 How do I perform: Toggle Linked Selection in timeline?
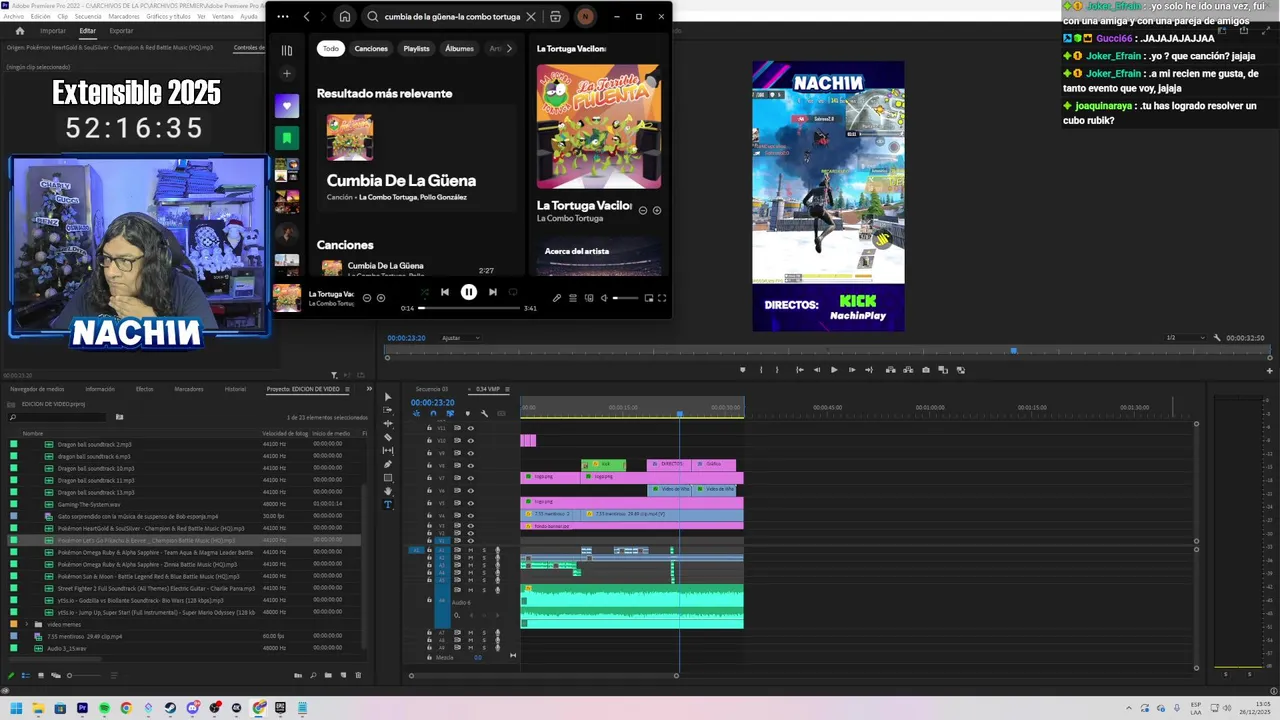[450, 414]
